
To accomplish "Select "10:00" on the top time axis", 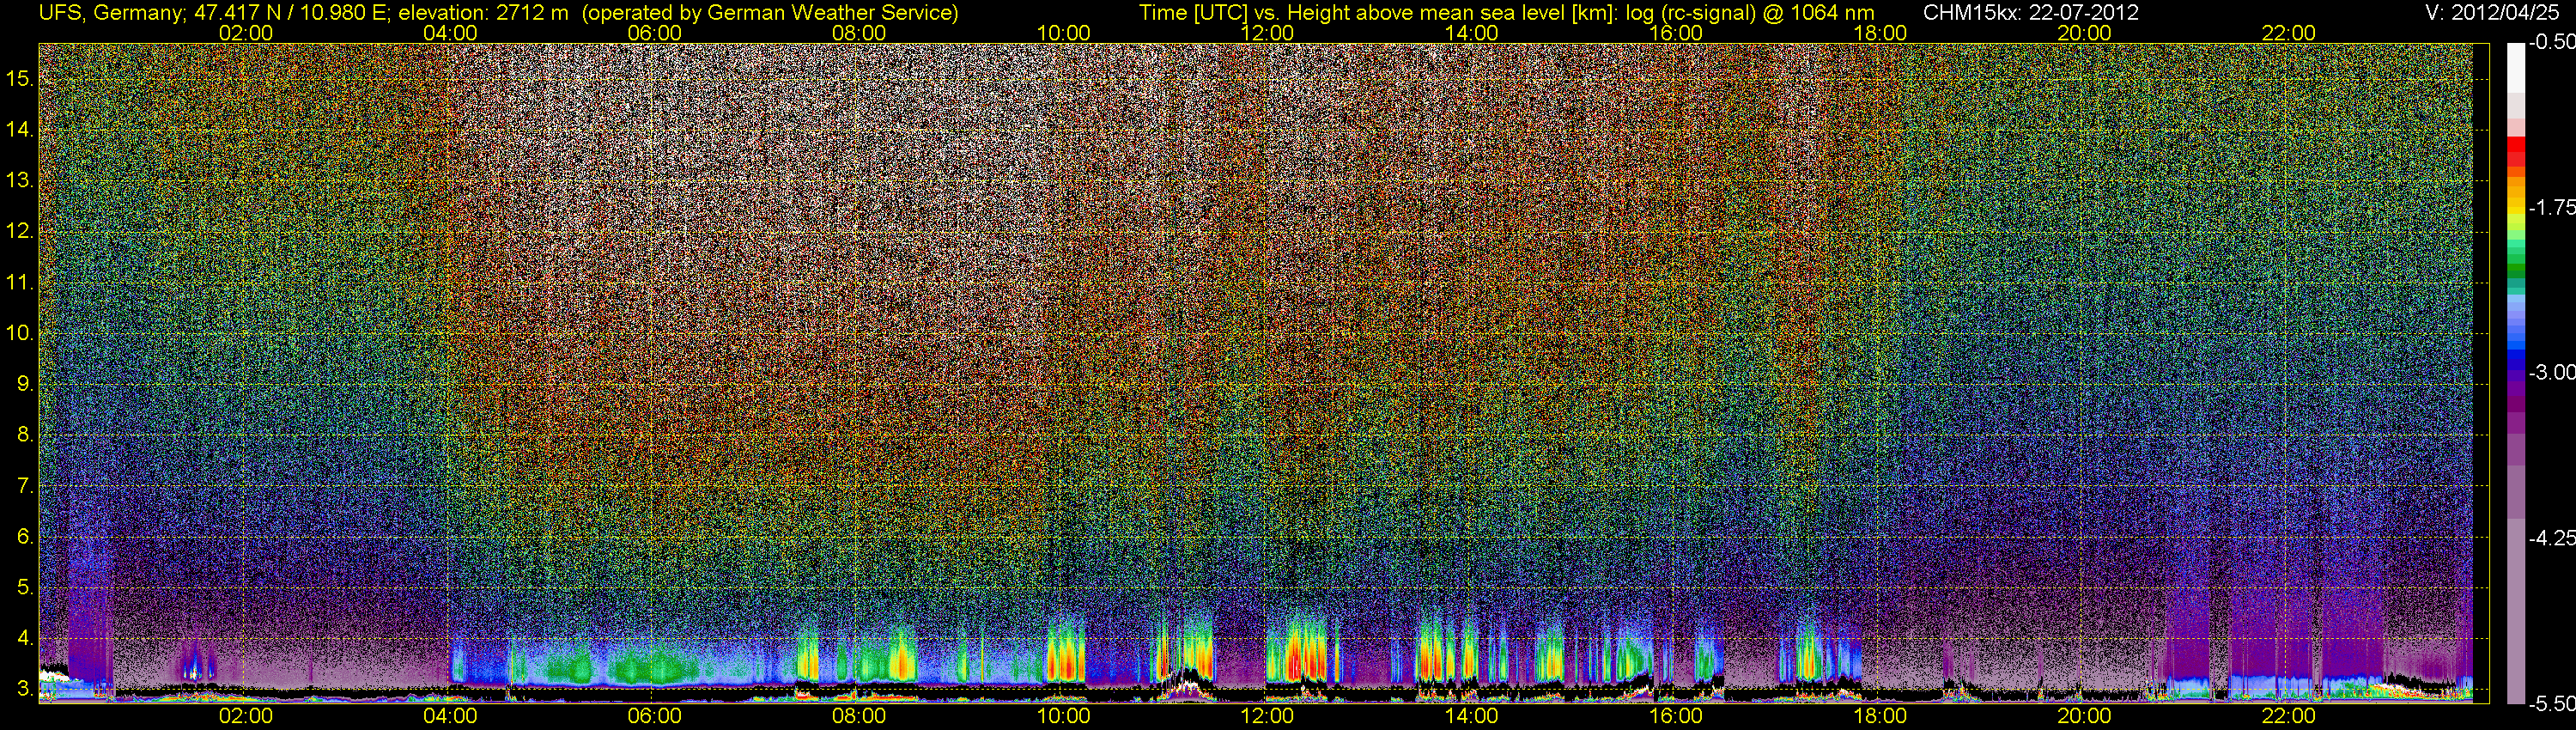I will pos(1063,33).
